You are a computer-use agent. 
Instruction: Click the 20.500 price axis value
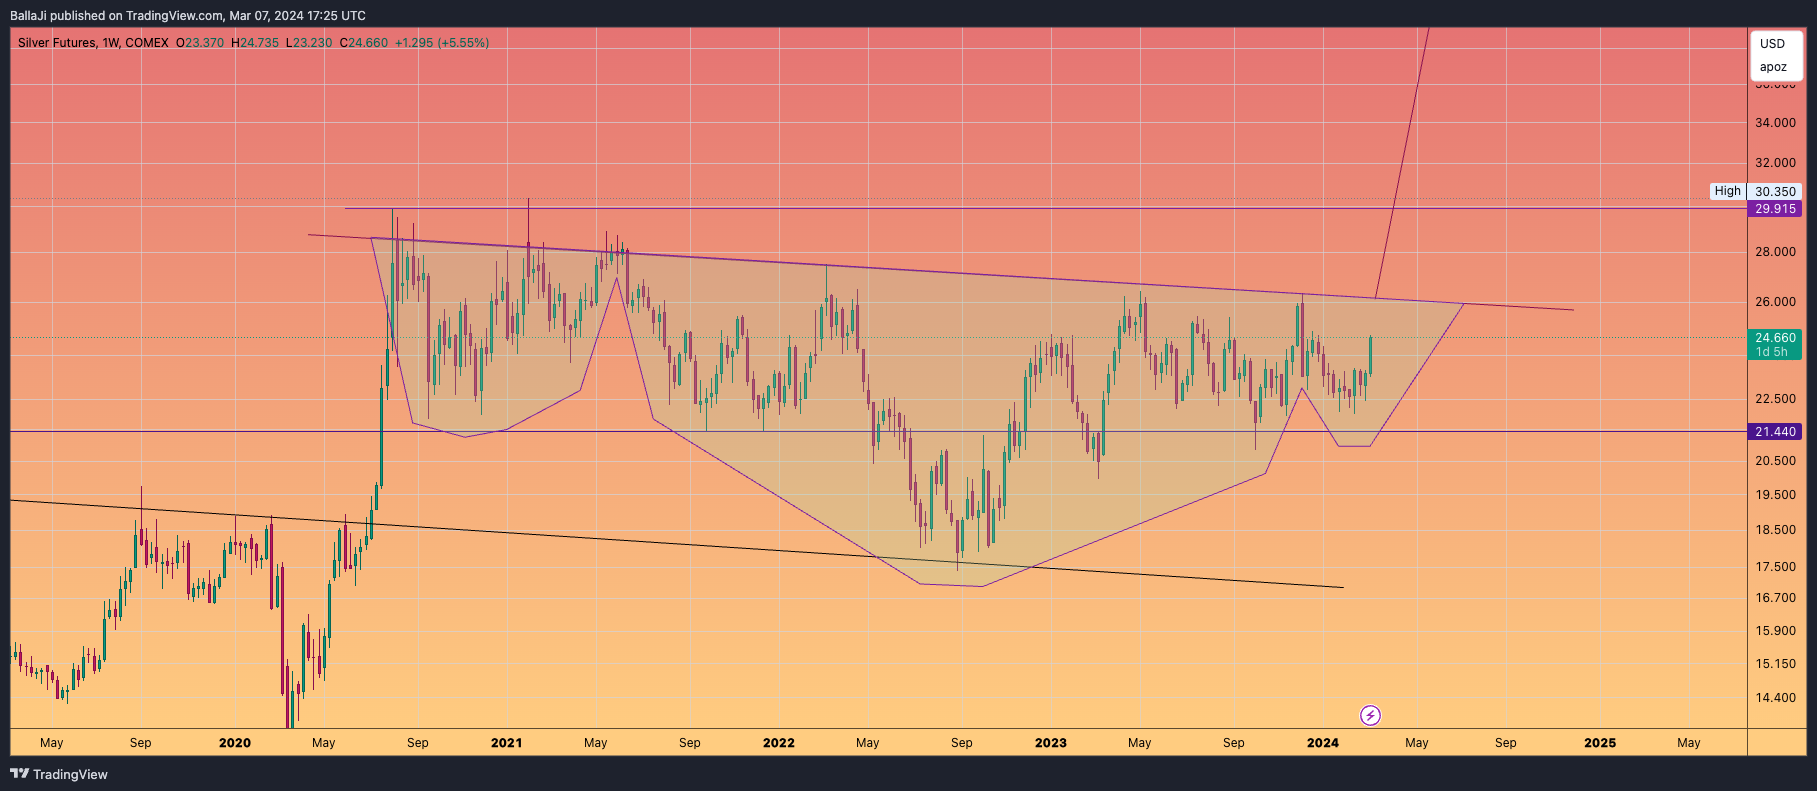point(1775,461)
